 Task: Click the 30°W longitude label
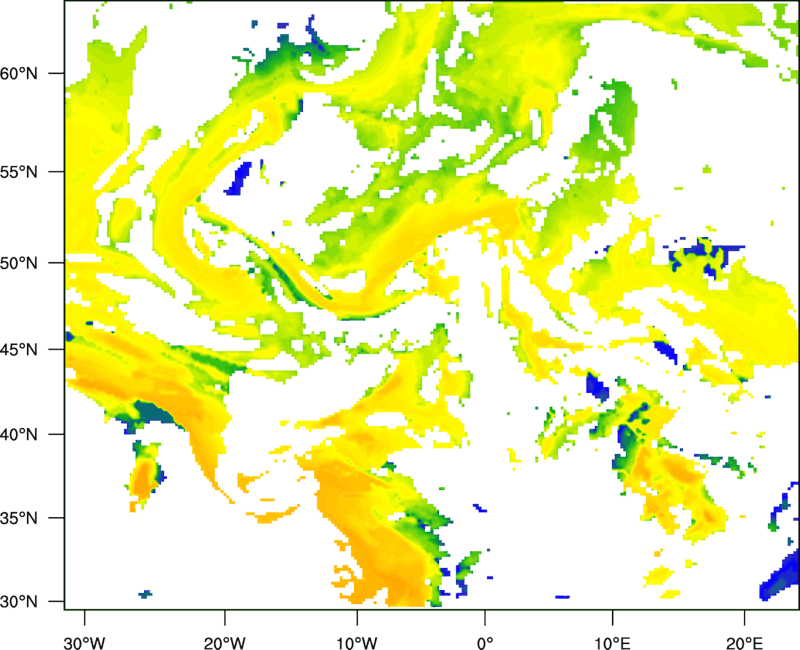[x=84, y=643]
